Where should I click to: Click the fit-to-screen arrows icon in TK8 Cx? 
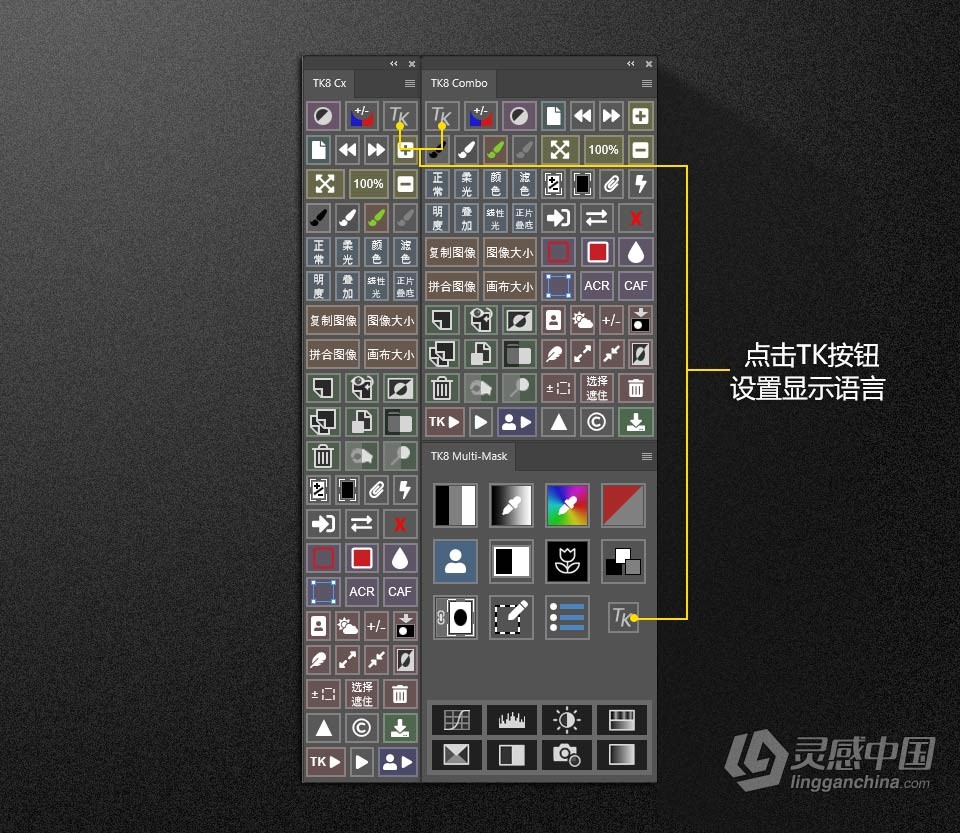coord(324,184)
